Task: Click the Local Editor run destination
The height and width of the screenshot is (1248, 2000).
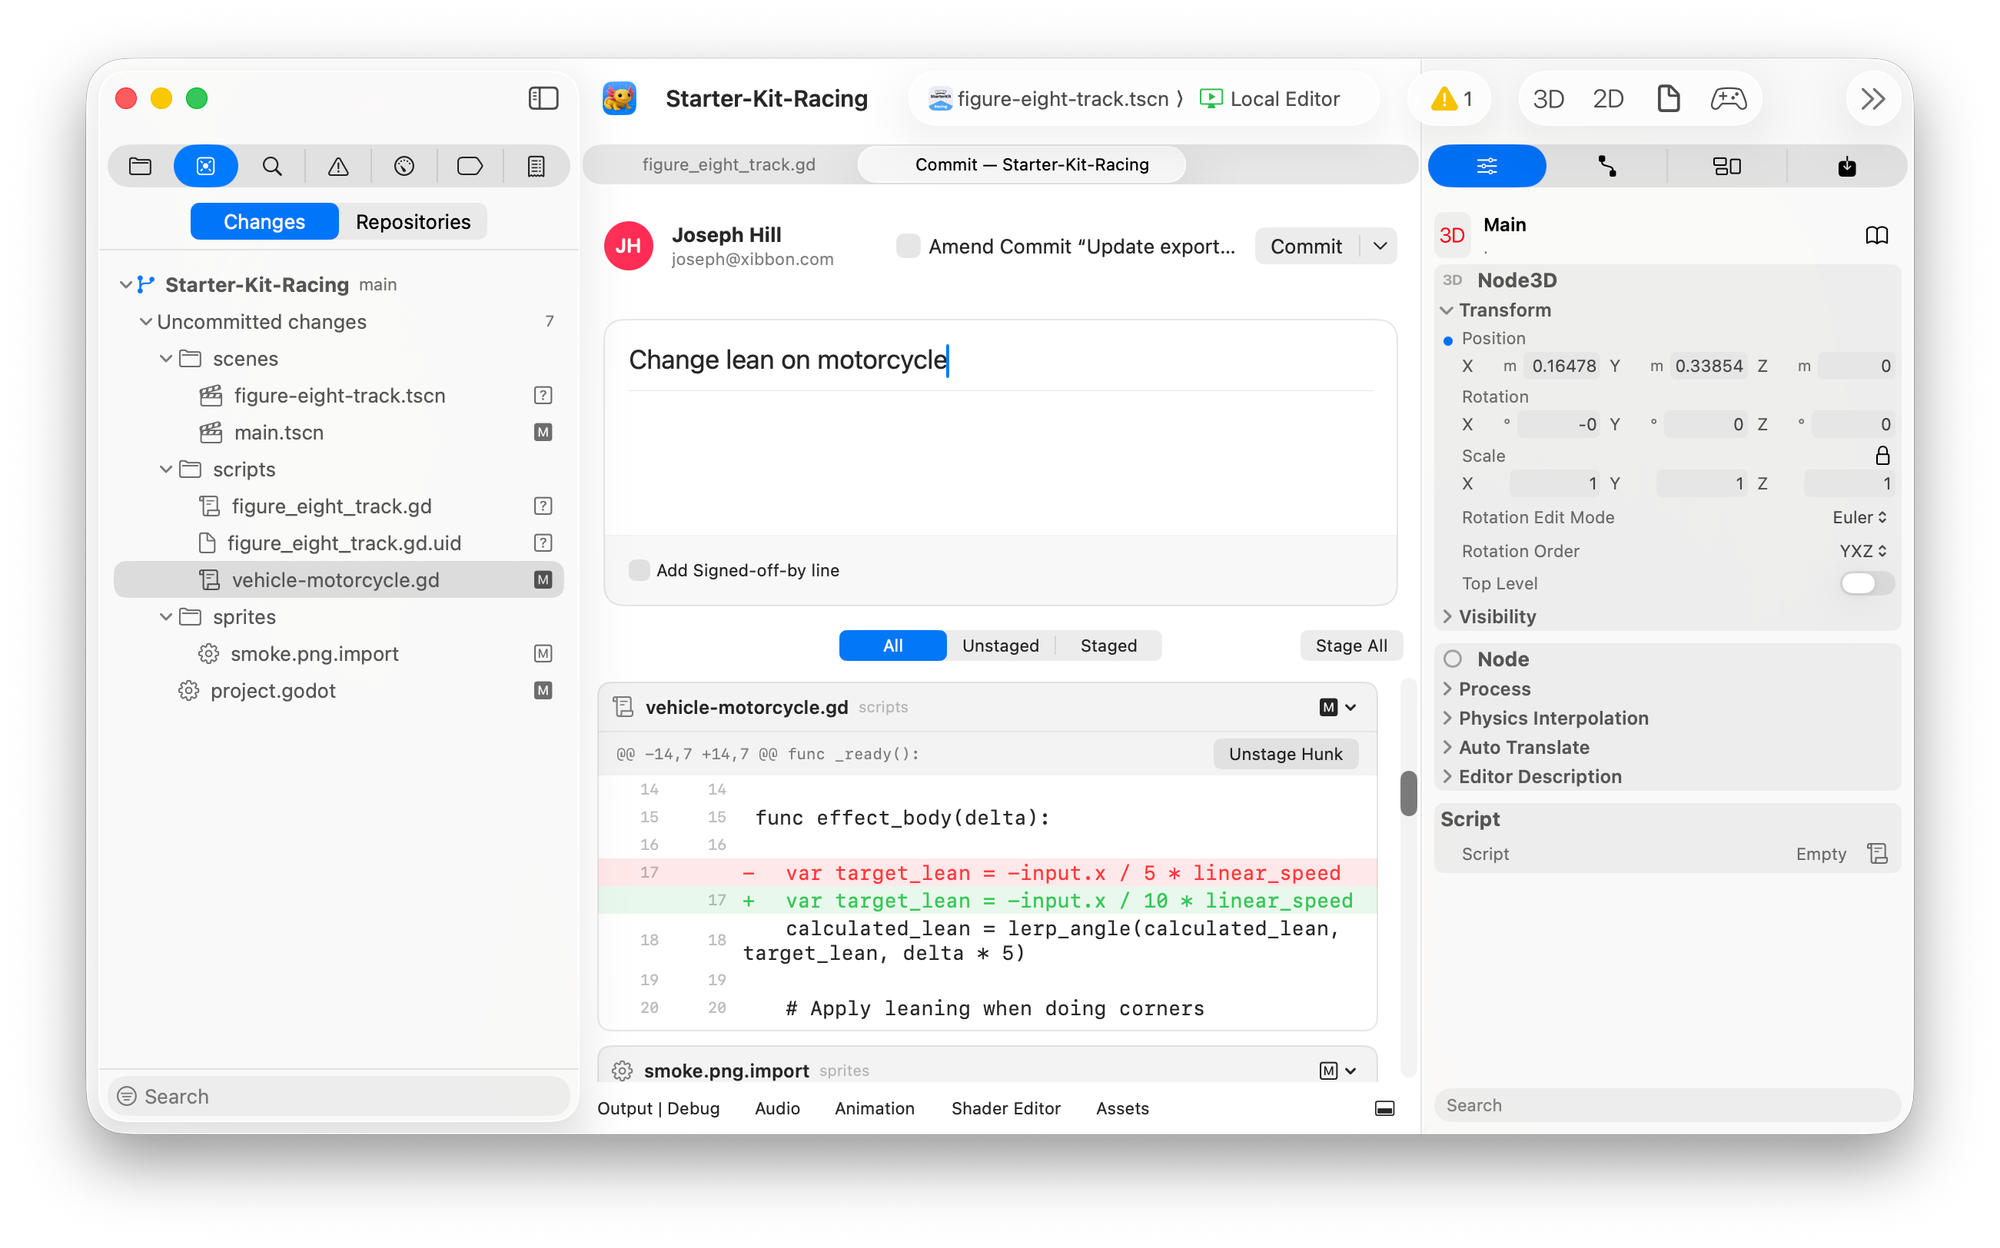Action: (1270, 98)
